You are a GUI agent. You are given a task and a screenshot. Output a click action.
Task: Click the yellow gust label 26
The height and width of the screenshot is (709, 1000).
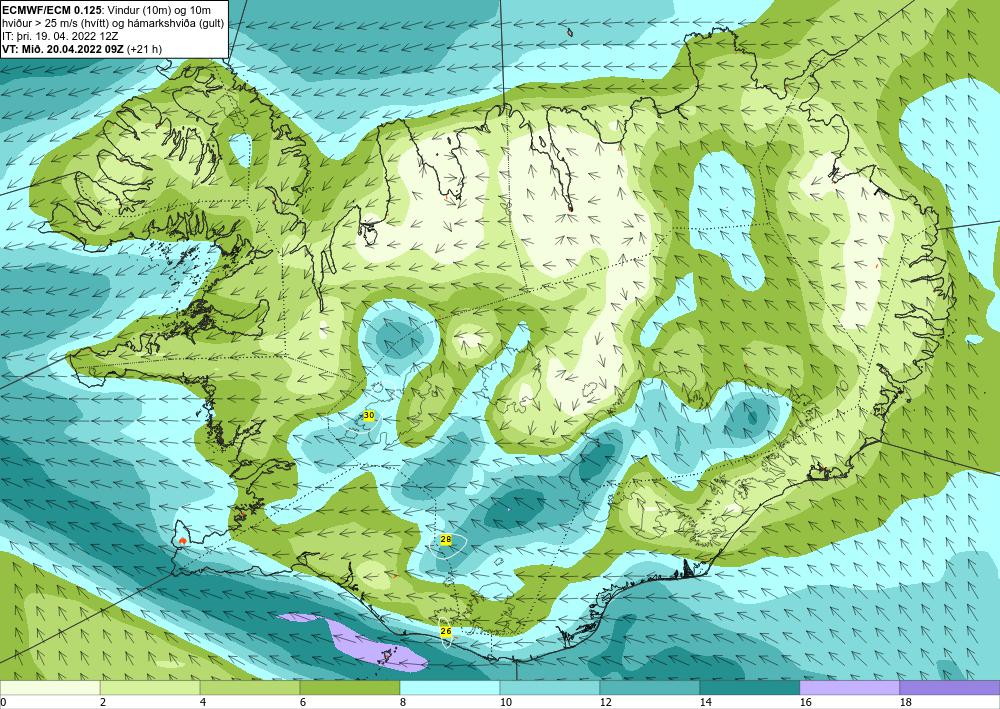[446, 631]
